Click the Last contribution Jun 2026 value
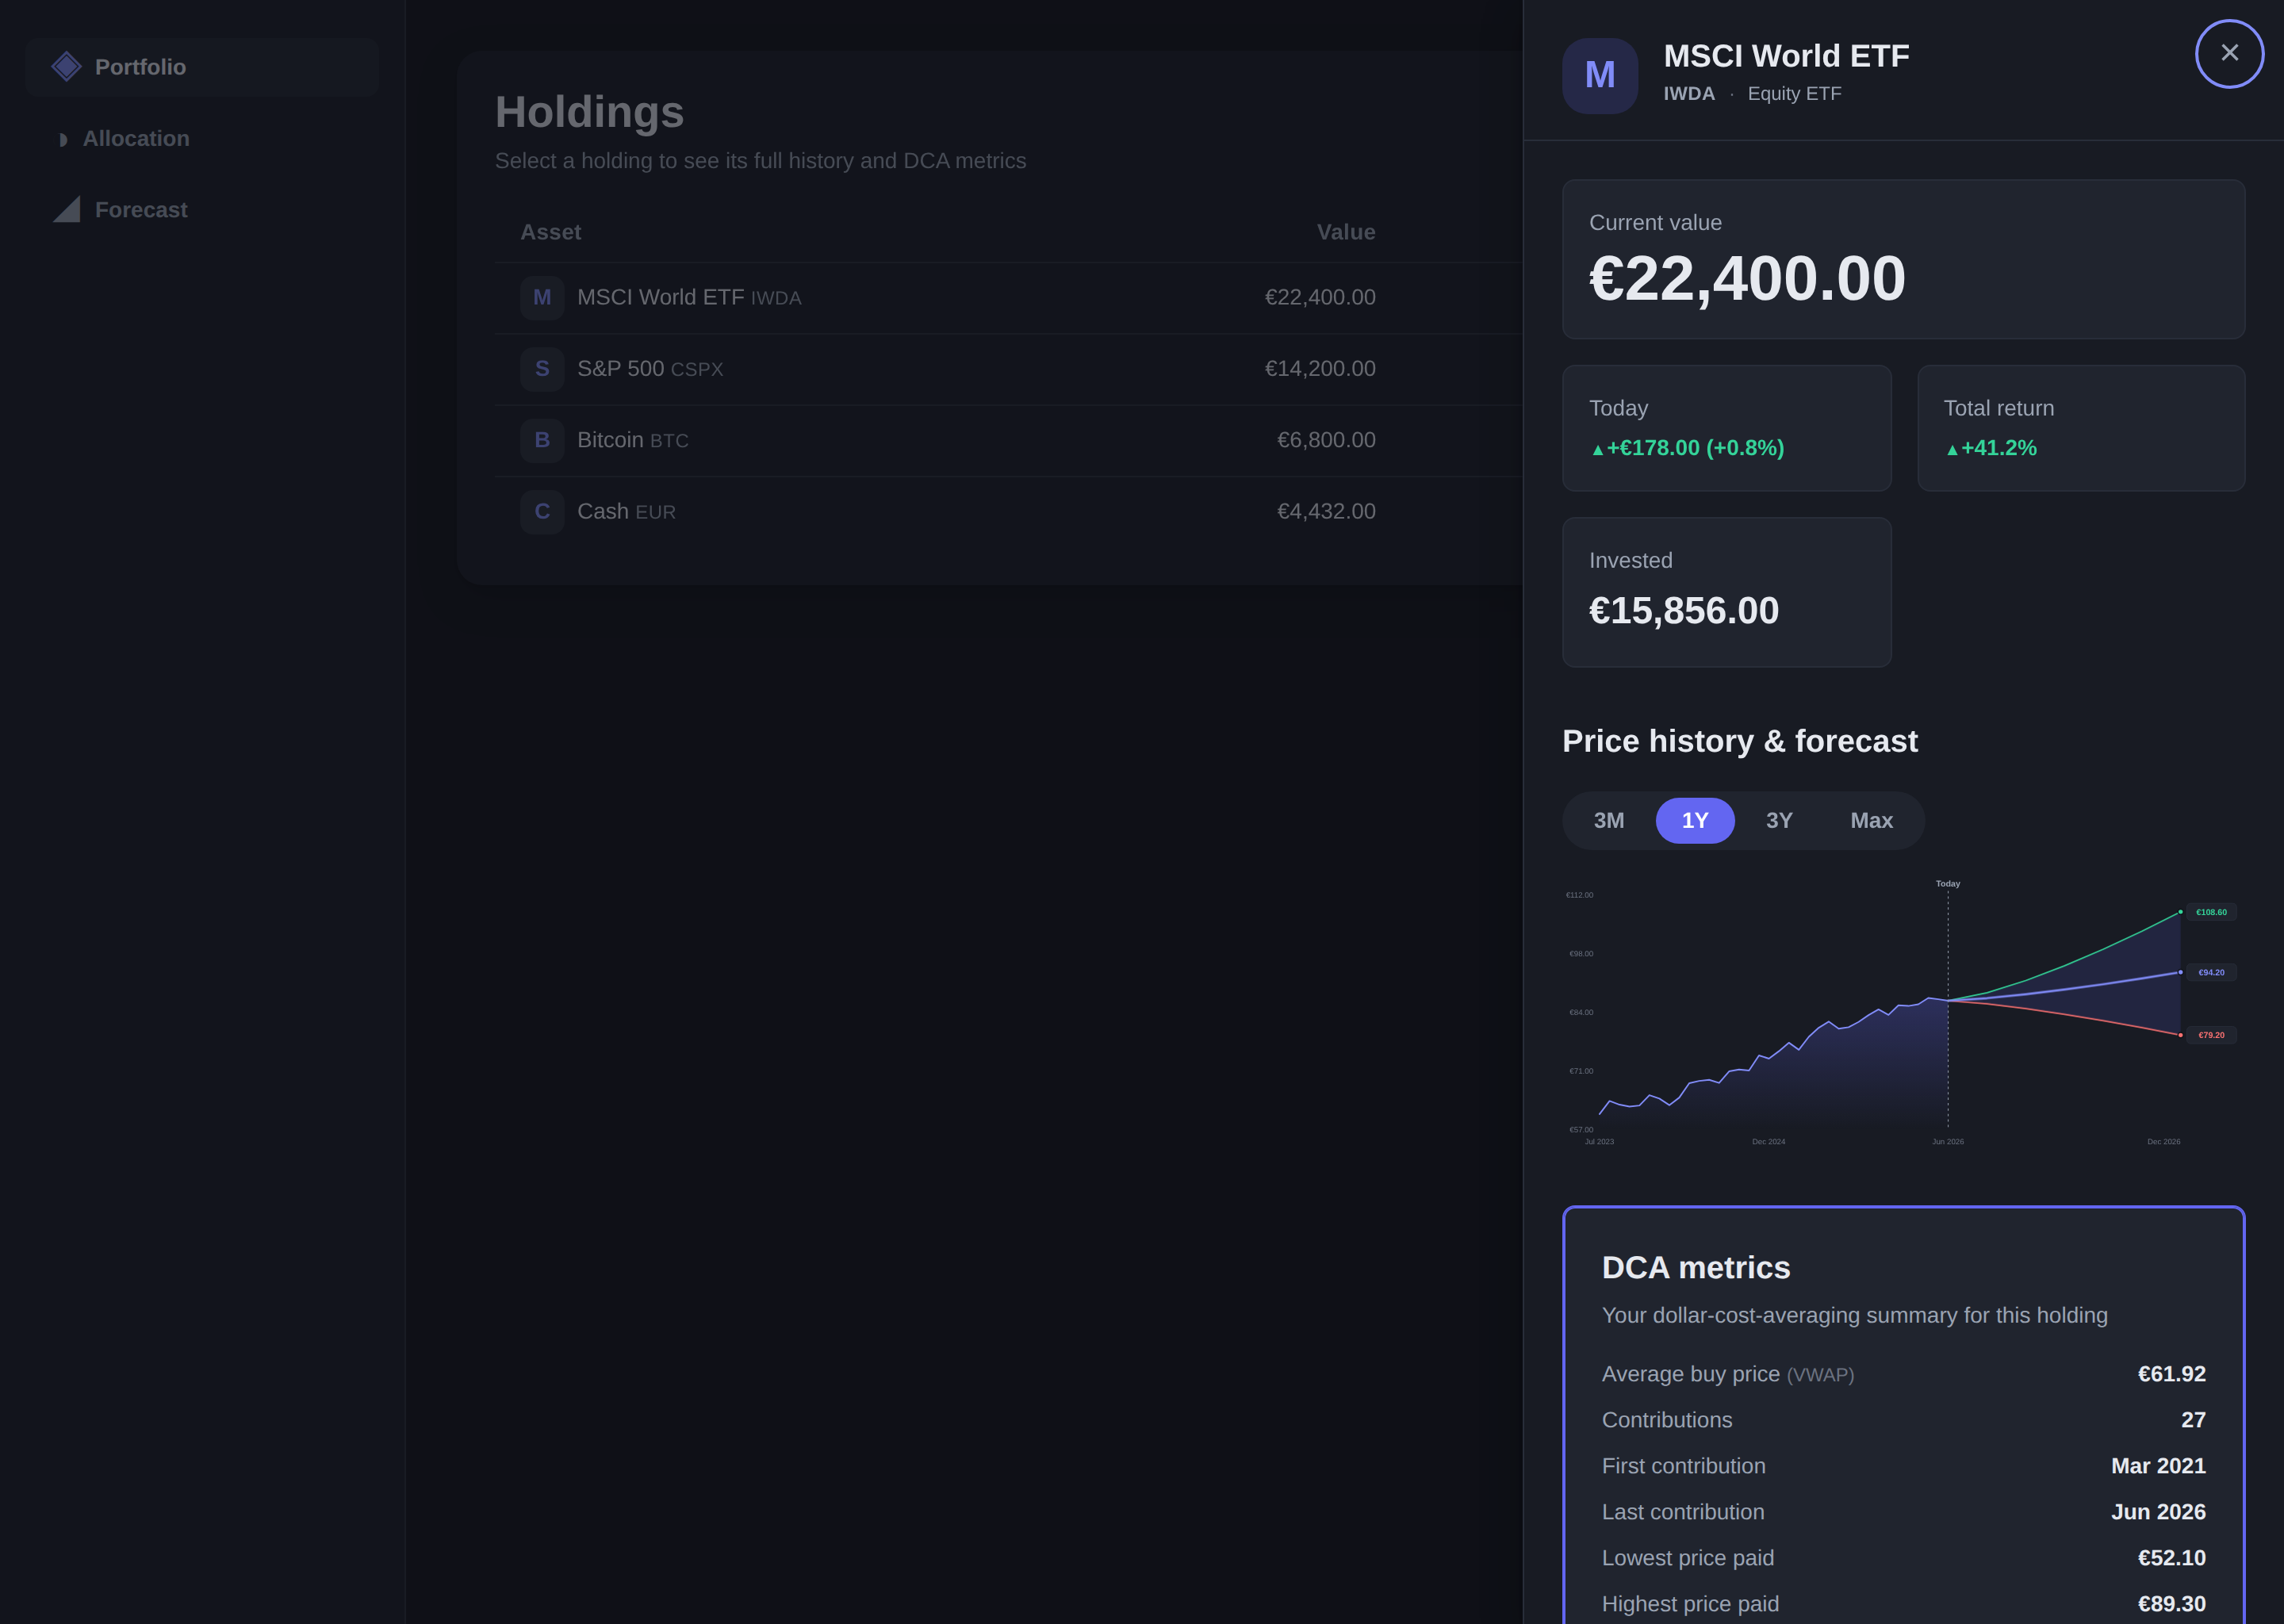 (x=2158, y=1512)
